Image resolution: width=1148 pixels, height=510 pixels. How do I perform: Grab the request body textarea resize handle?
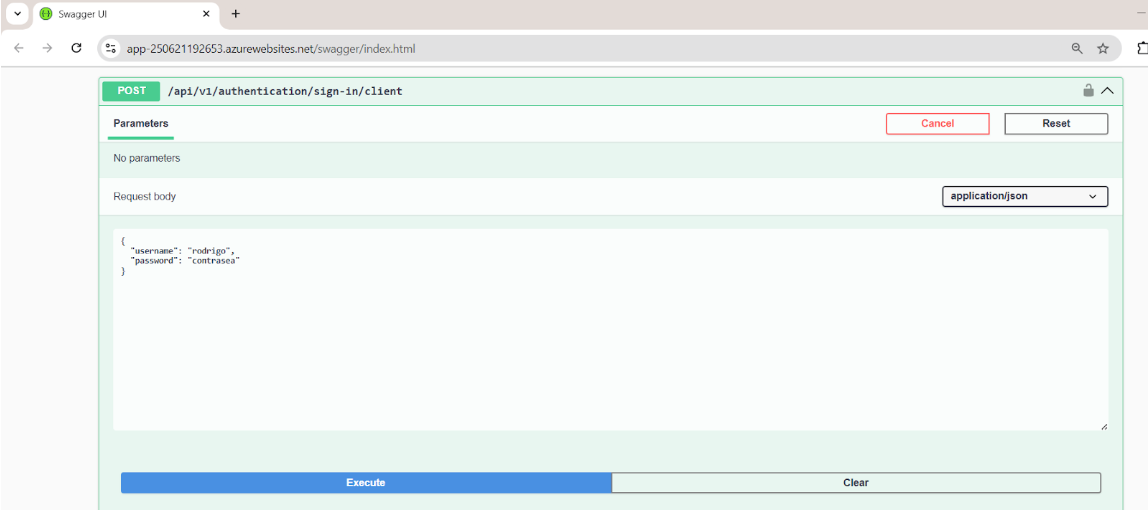coord(1103,426)
